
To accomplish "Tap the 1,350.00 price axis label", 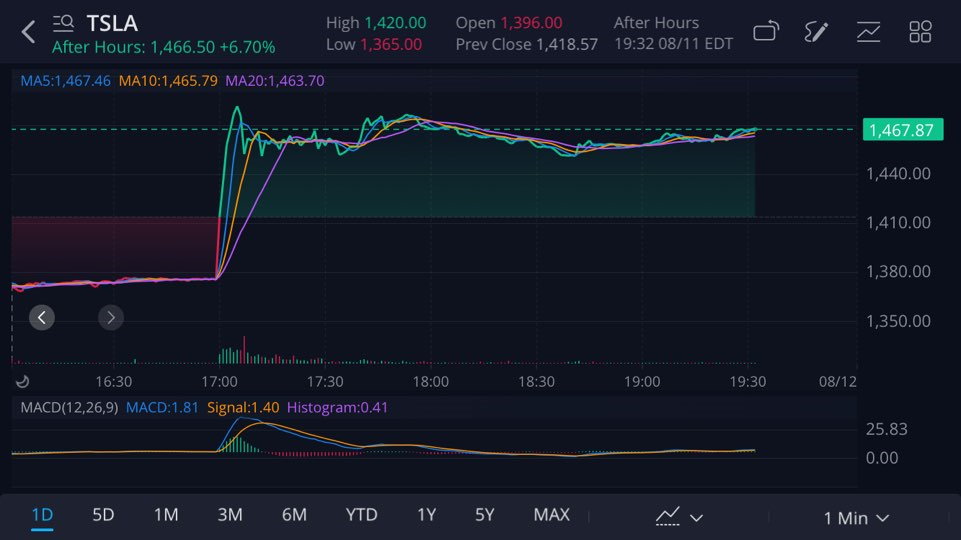I will [x=898, y=321].
